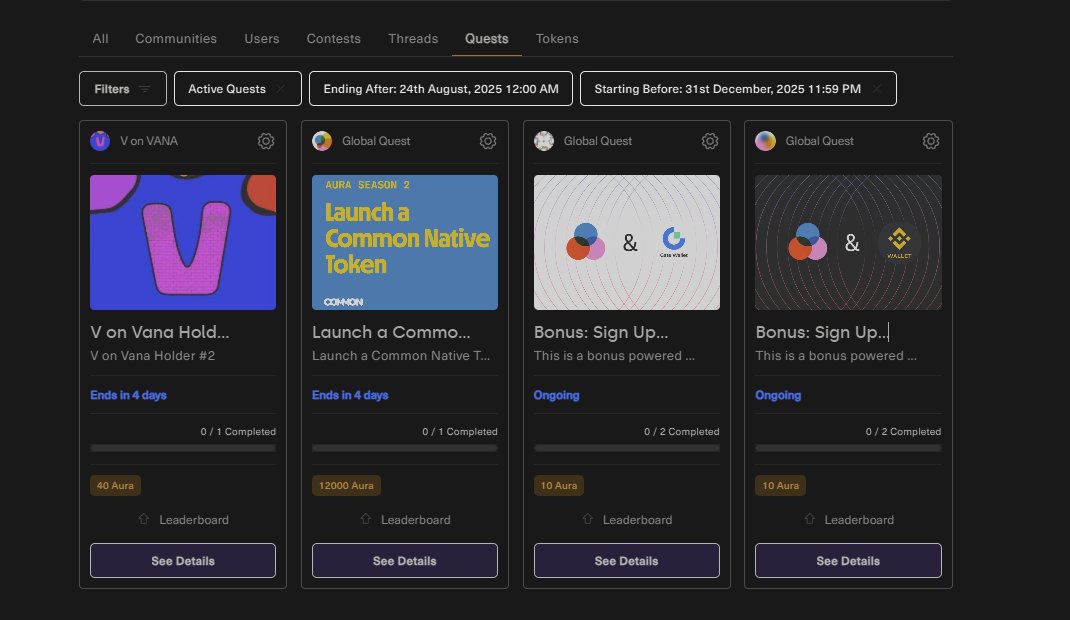Open the Filters button

(123, 89)
